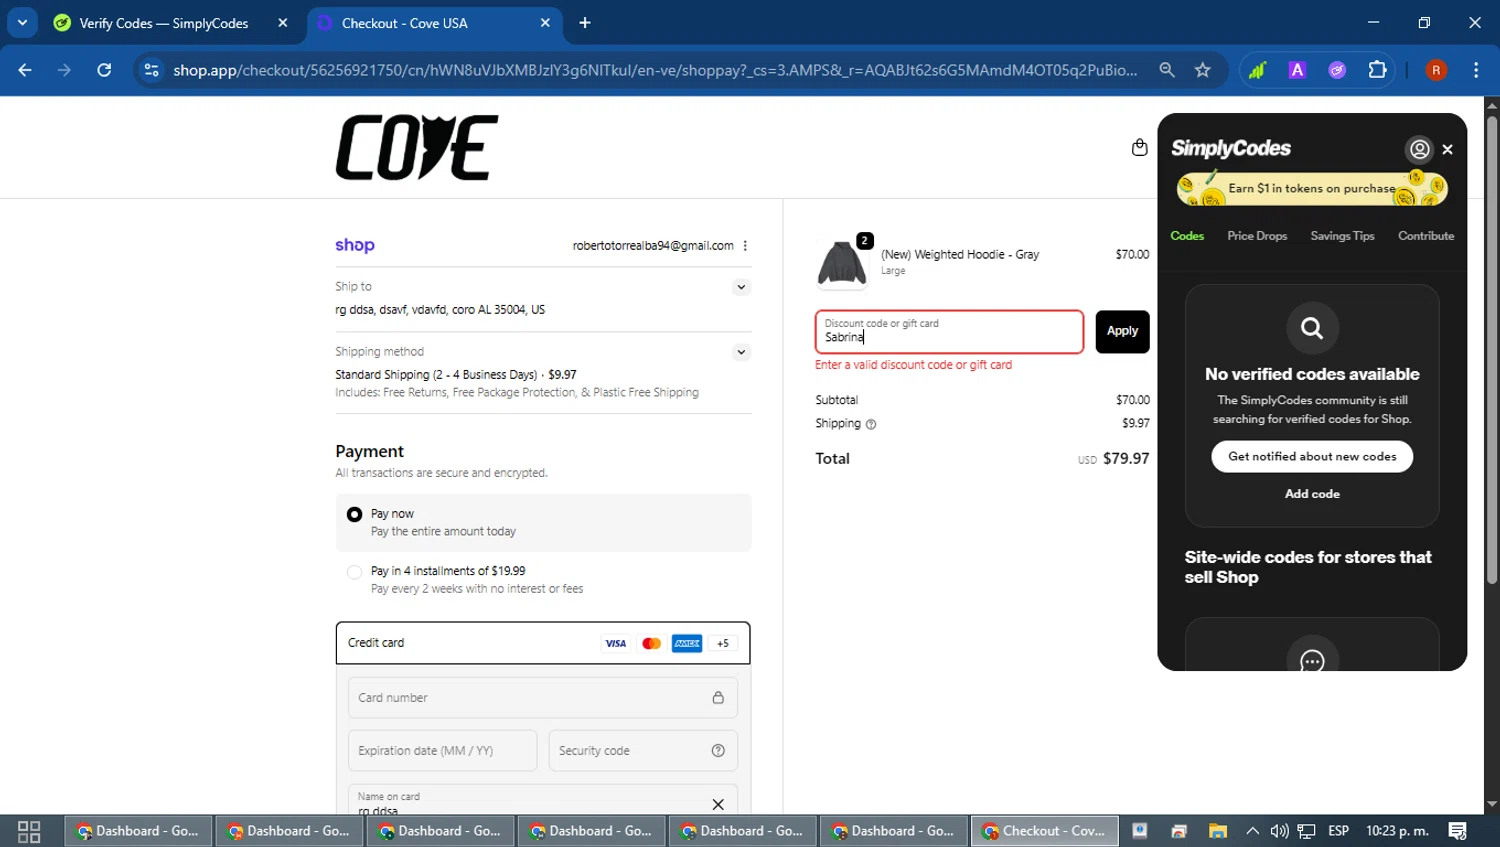Apply the discount code
The height and width of the screenshot is (847, 1500).
[1122, 331]
